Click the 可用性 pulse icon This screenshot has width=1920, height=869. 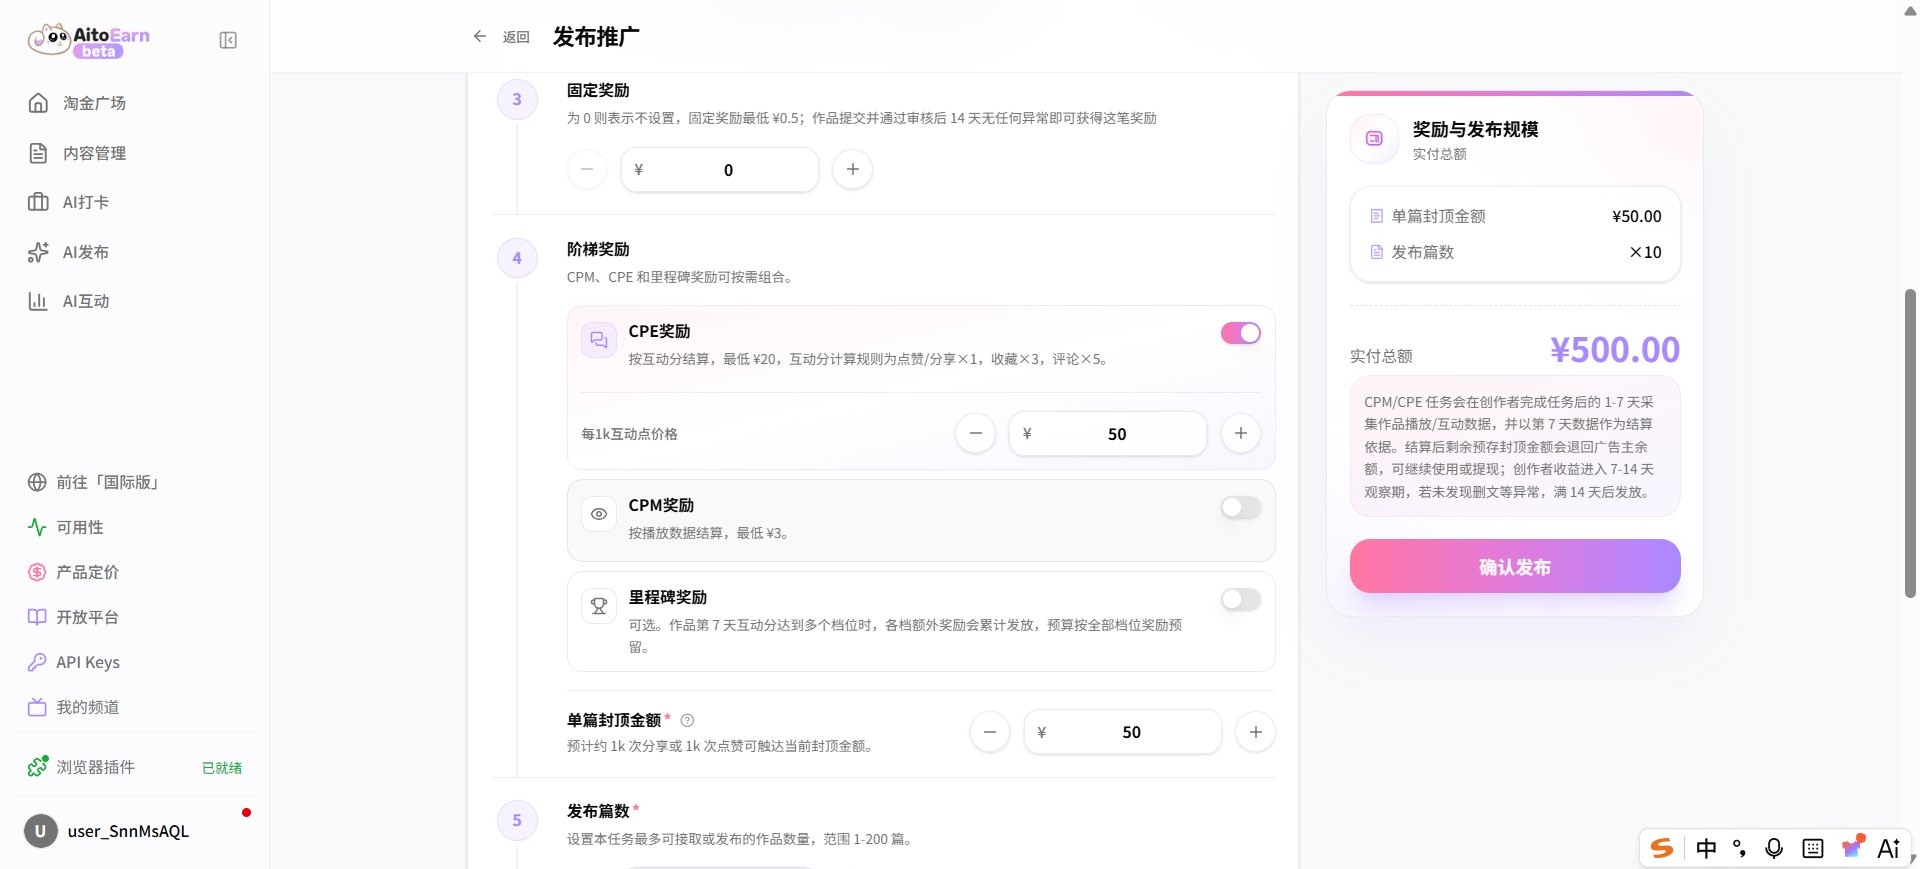37,527
